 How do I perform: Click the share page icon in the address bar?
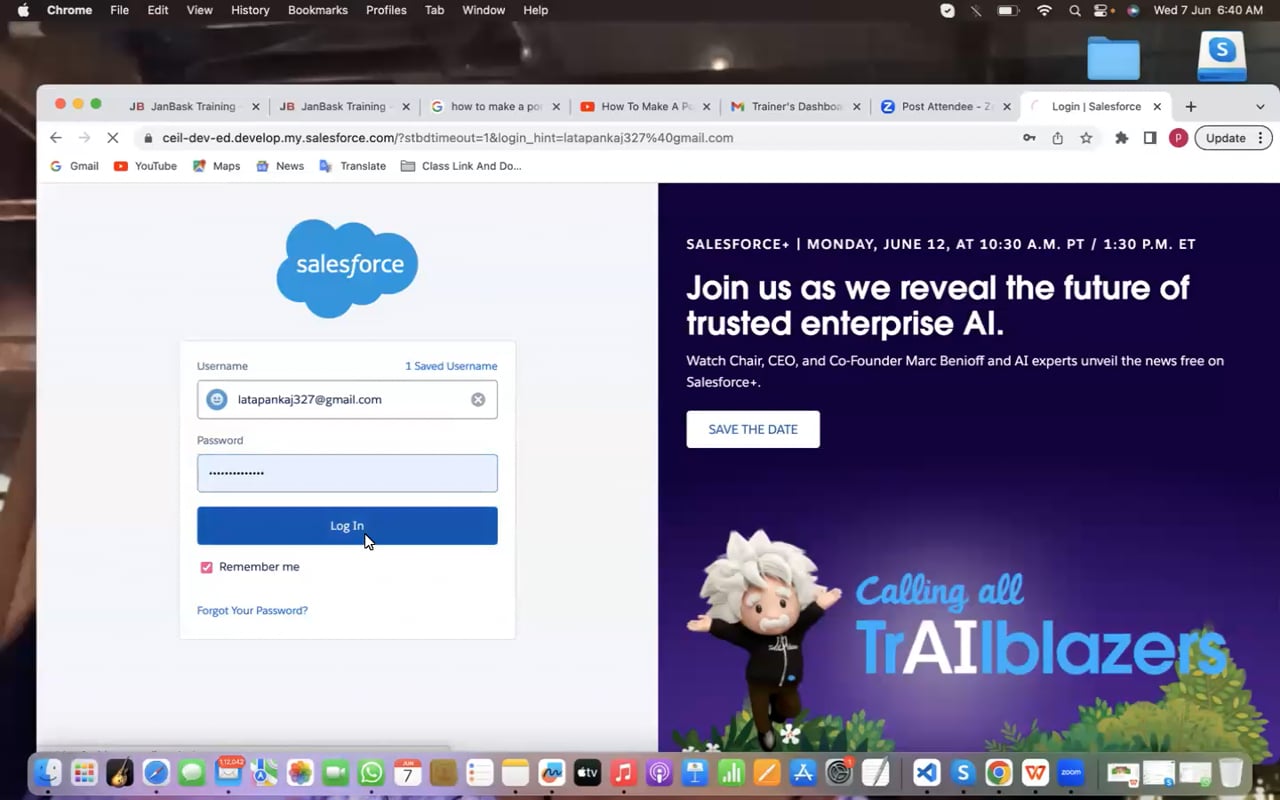[x=1057, y=138]
